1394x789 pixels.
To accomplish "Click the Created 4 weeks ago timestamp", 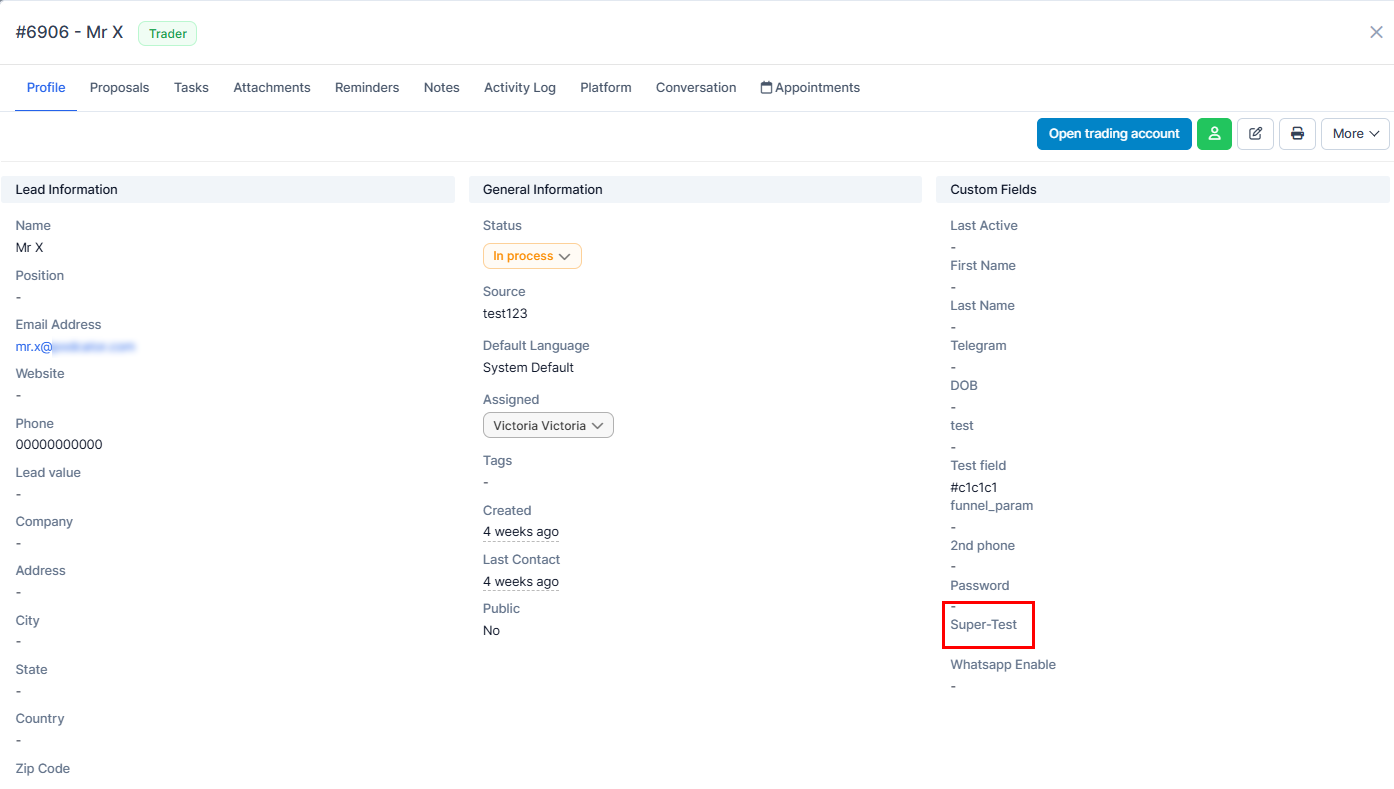I will [x=521, y=532].
